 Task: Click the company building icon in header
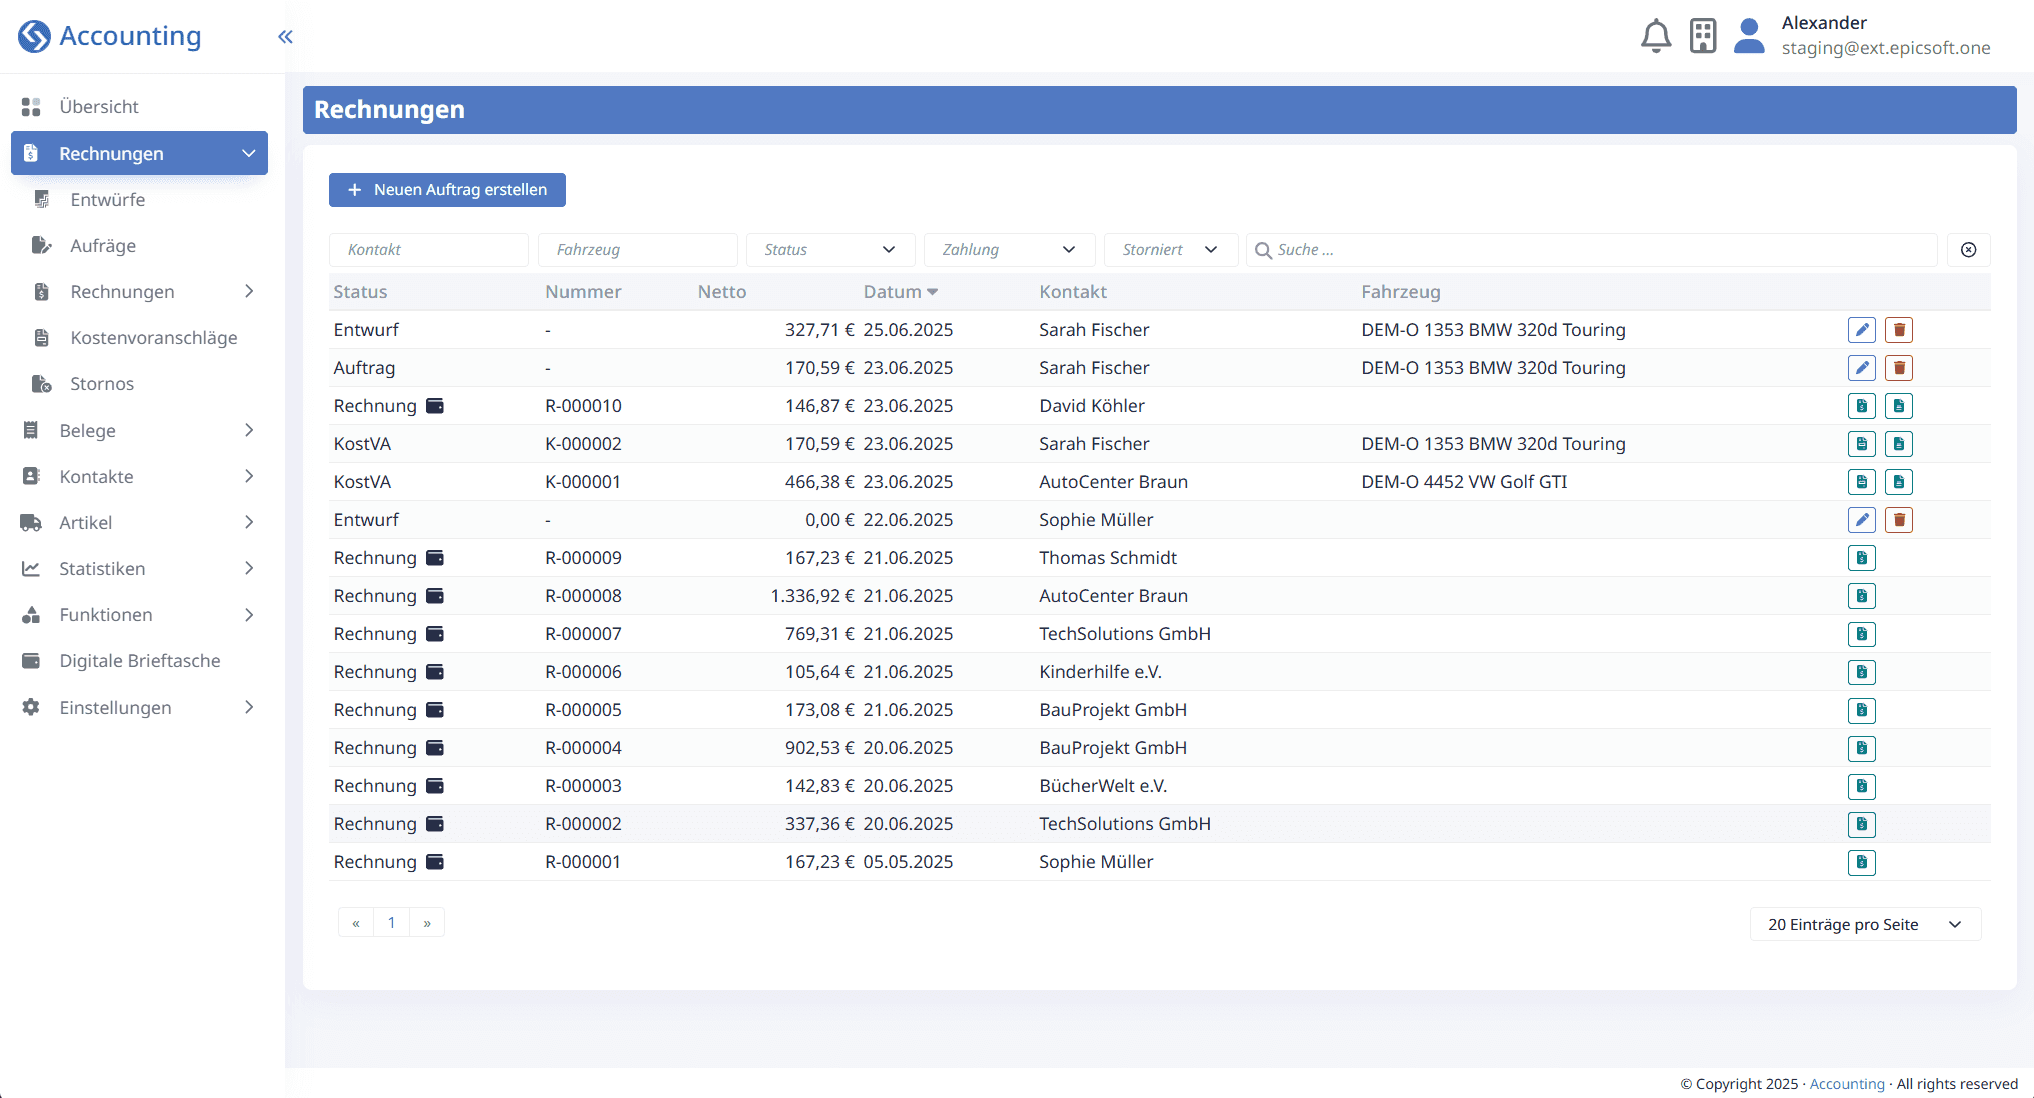click(1703, 36)
